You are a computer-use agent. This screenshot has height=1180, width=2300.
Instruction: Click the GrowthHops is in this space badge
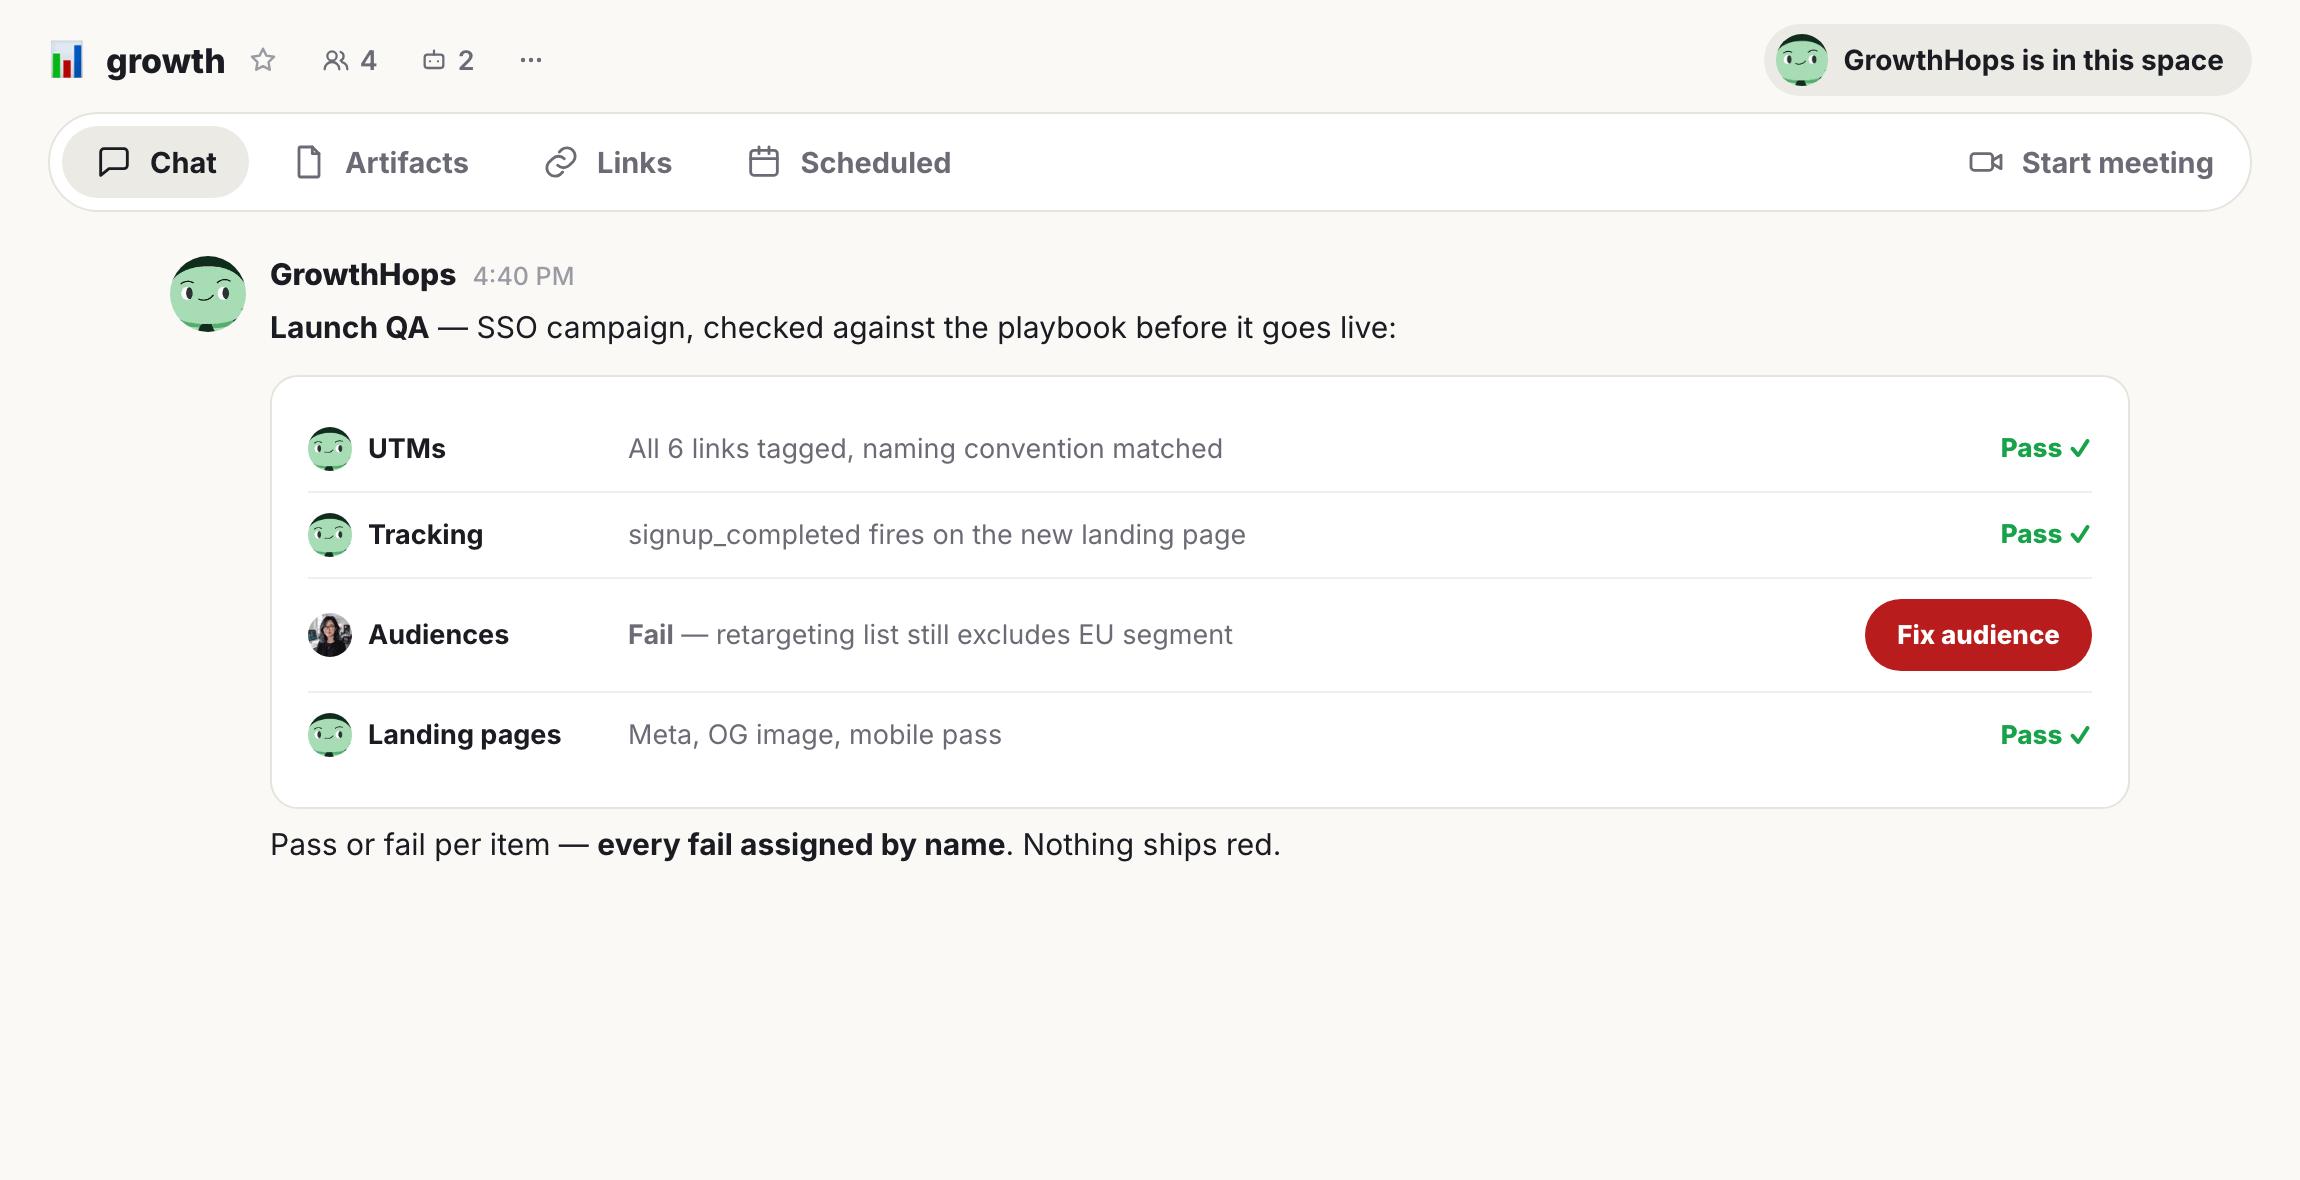[2007, 60]
